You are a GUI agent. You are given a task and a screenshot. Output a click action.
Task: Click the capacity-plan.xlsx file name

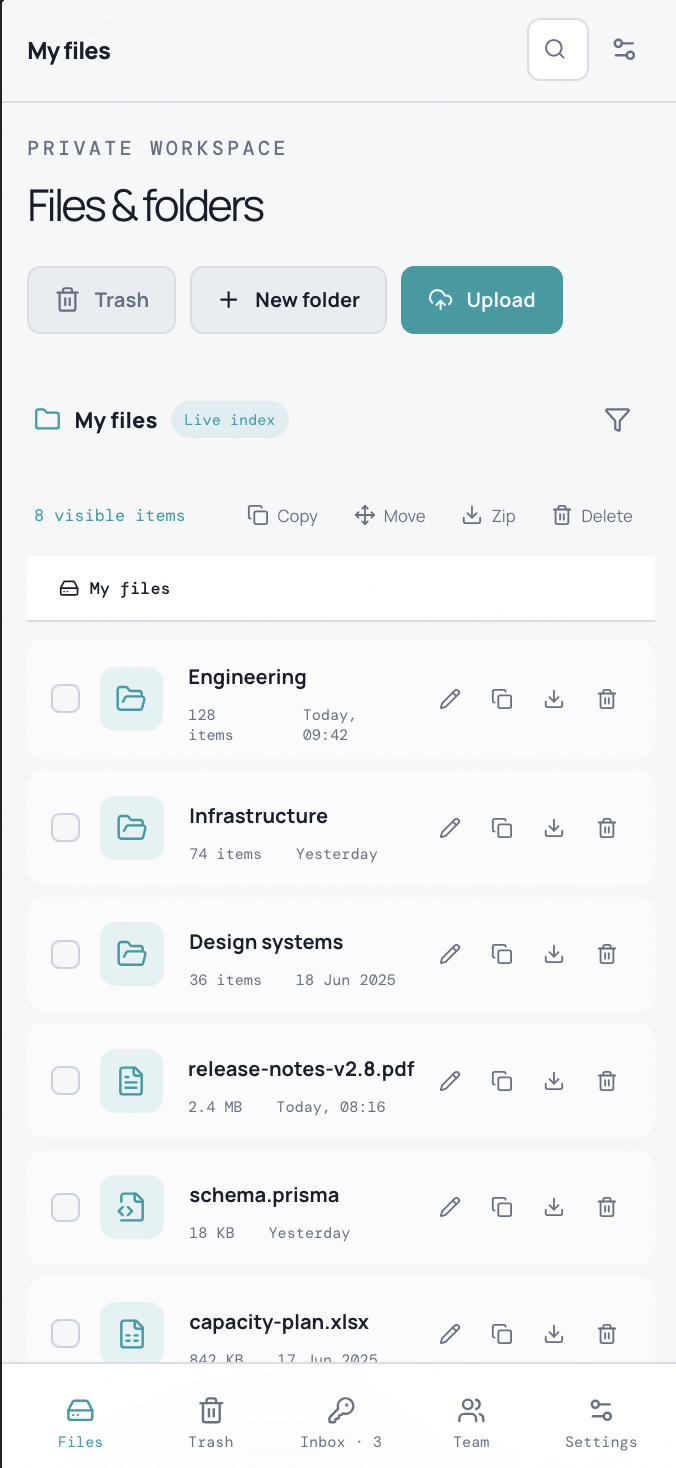point(279,1322)
